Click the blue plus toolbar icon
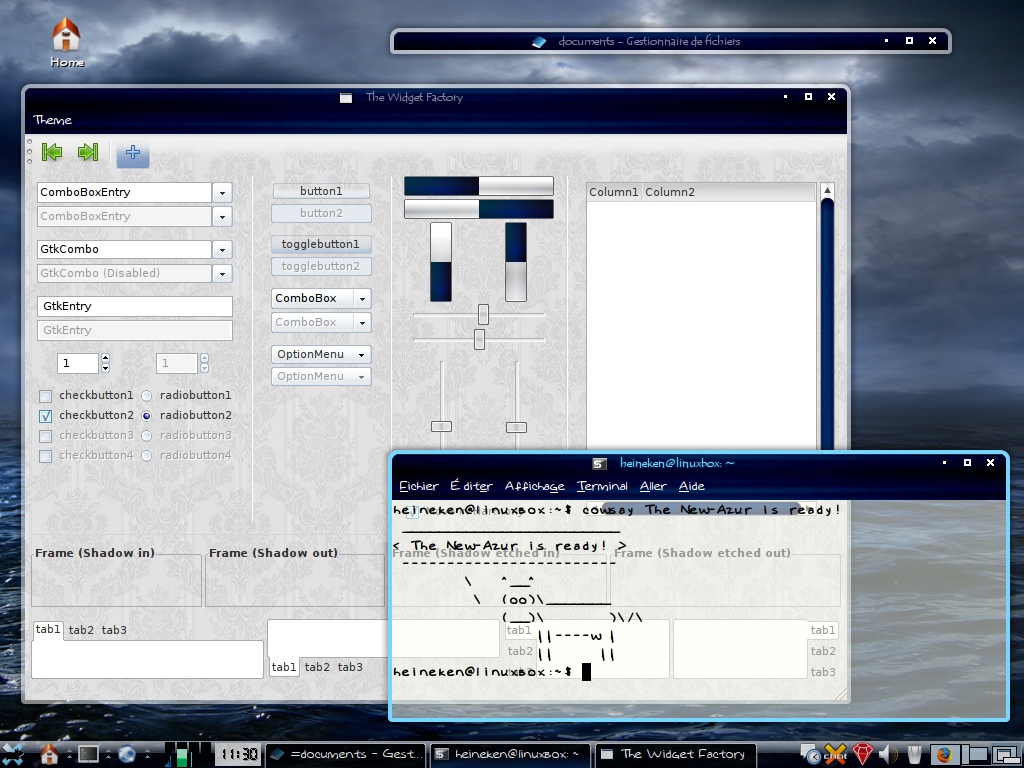Image resolution: width=1024 pixels, height=768 pixels. [133, 153]
